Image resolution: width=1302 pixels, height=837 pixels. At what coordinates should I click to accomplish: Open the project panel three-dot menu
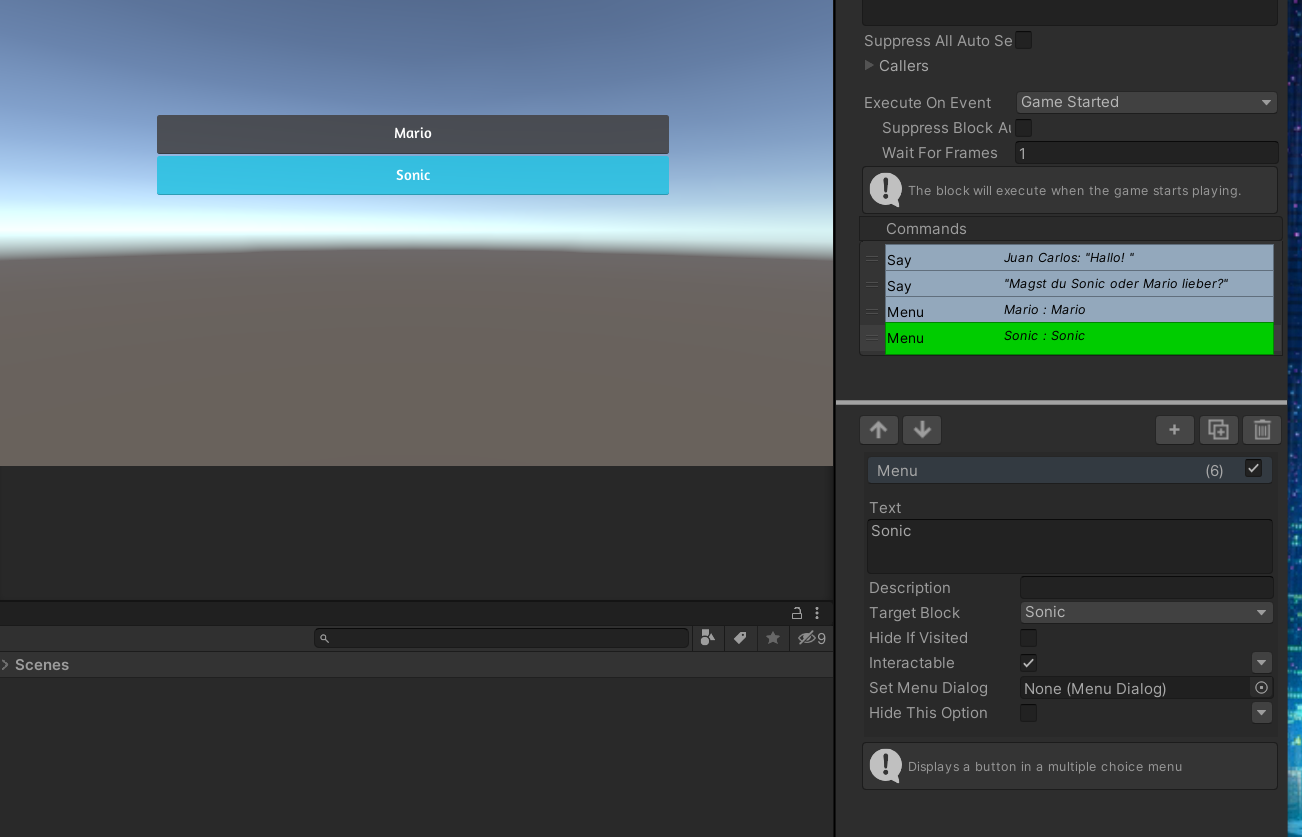point(817,613)
